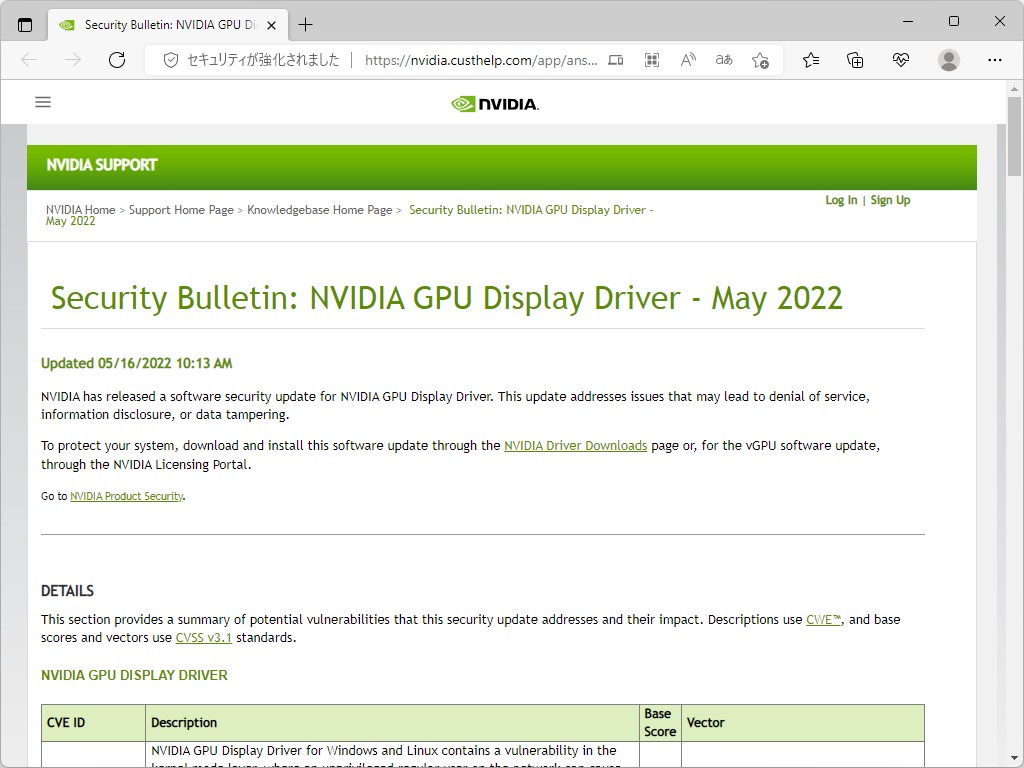Click the NVIDIA GPU DISPLAY DRIVER heading

tap(135, 675)
